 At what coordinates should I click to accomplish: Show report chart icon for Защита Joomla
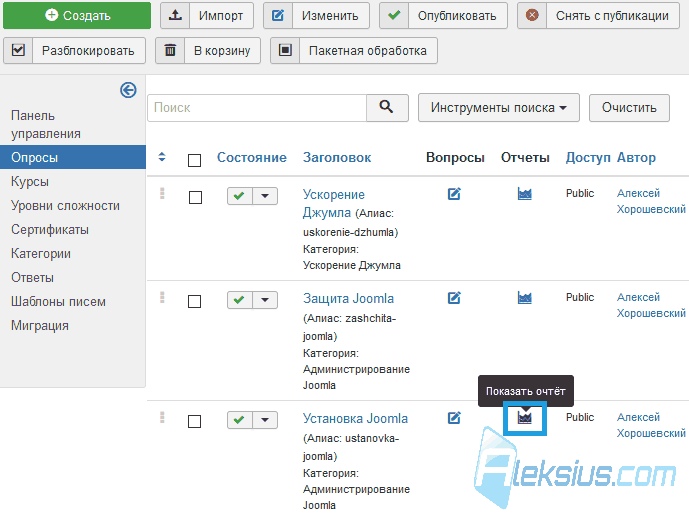[525, 298]
